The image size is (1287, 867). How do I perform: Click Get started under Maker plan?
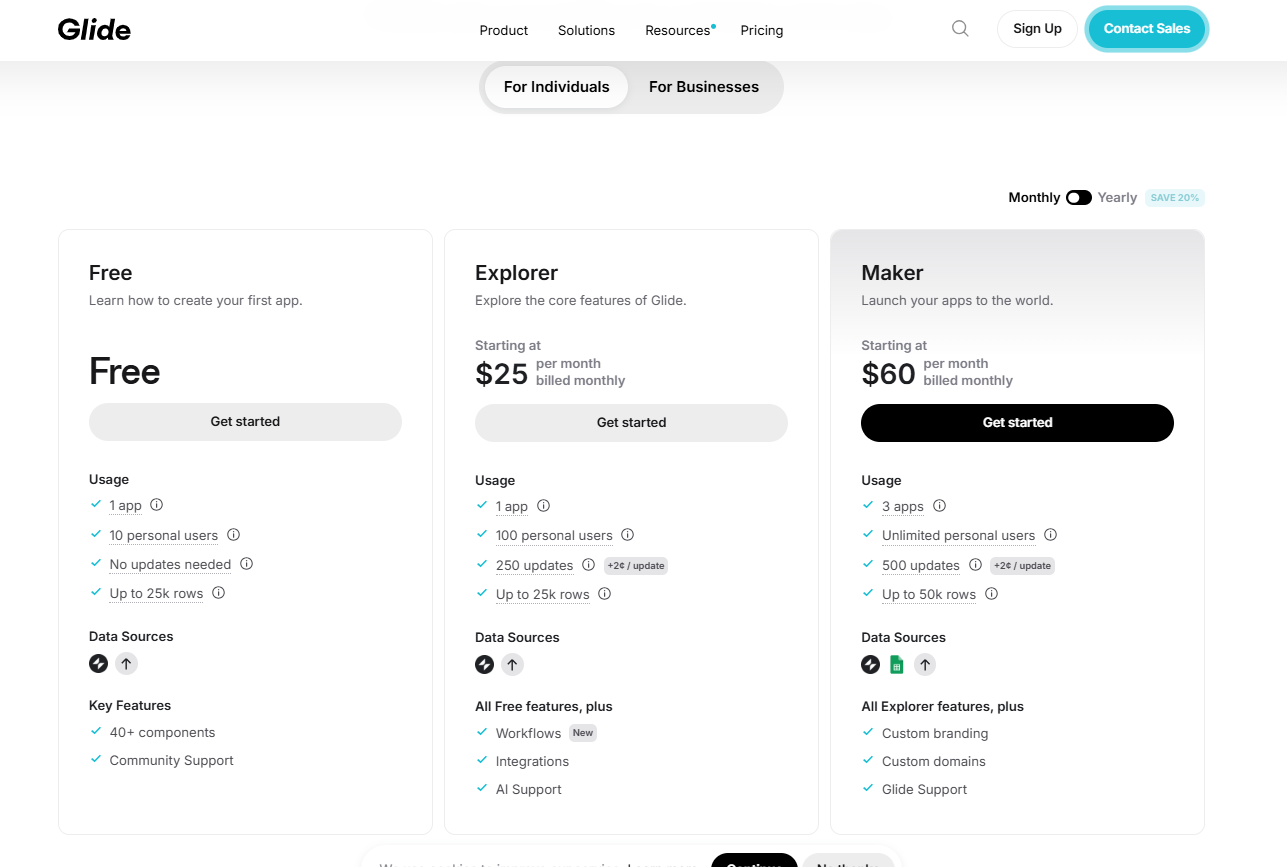tap(1017, 422)
